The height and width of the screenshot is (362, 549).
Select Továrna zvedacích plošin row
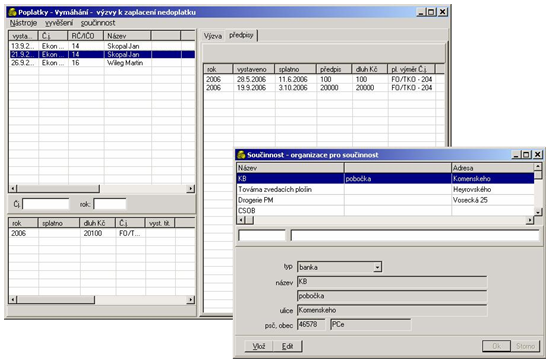click(385, 189)
